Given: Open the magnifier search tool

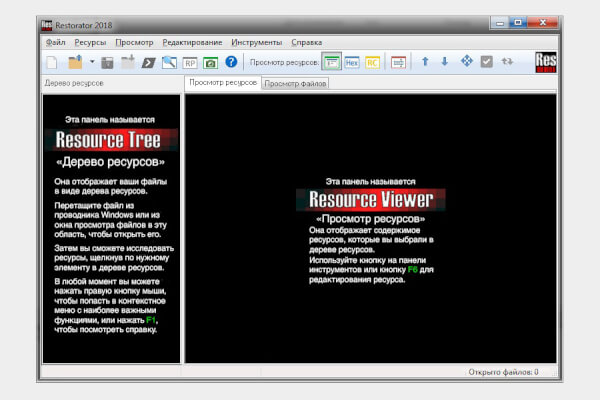Looking at the screenshot, I should point(169,62).
